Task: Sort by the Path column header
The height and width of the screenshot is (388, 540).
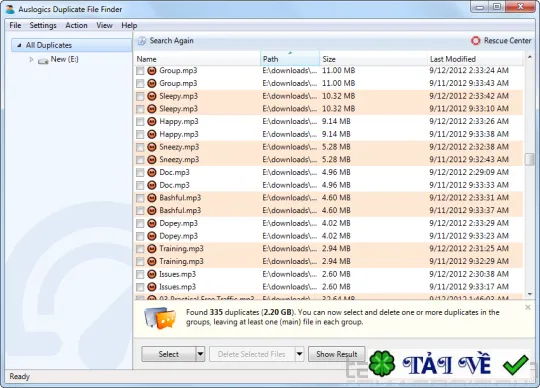Action: point(290,59)
